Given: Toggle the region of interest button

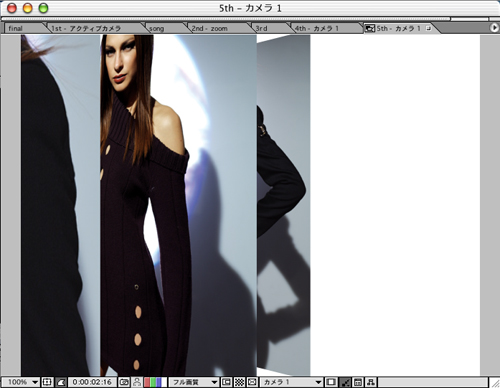Looking at the screenshot, I should click(226, 382).
